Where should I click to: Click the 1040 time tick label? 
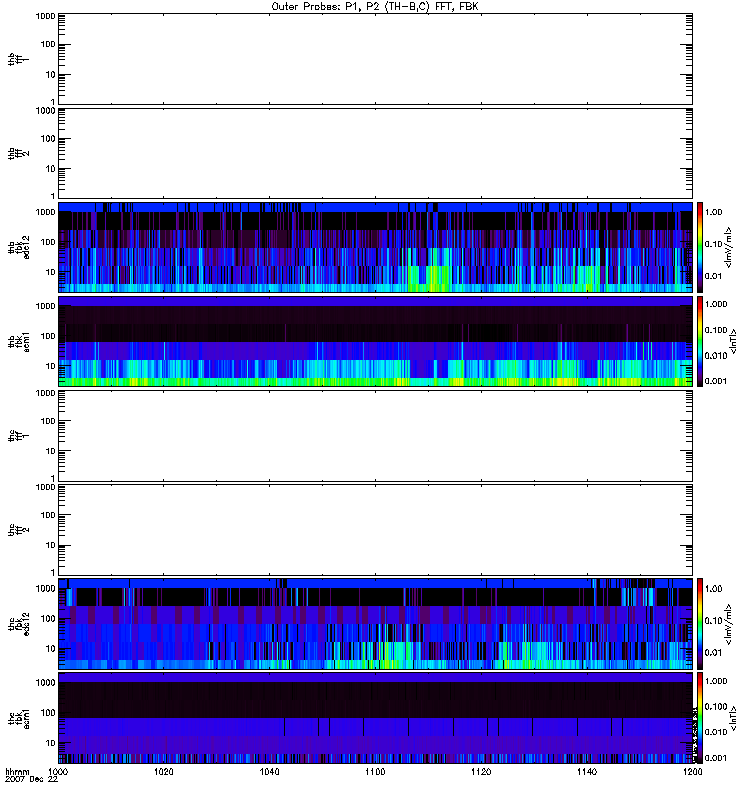[x=270, y=773]
